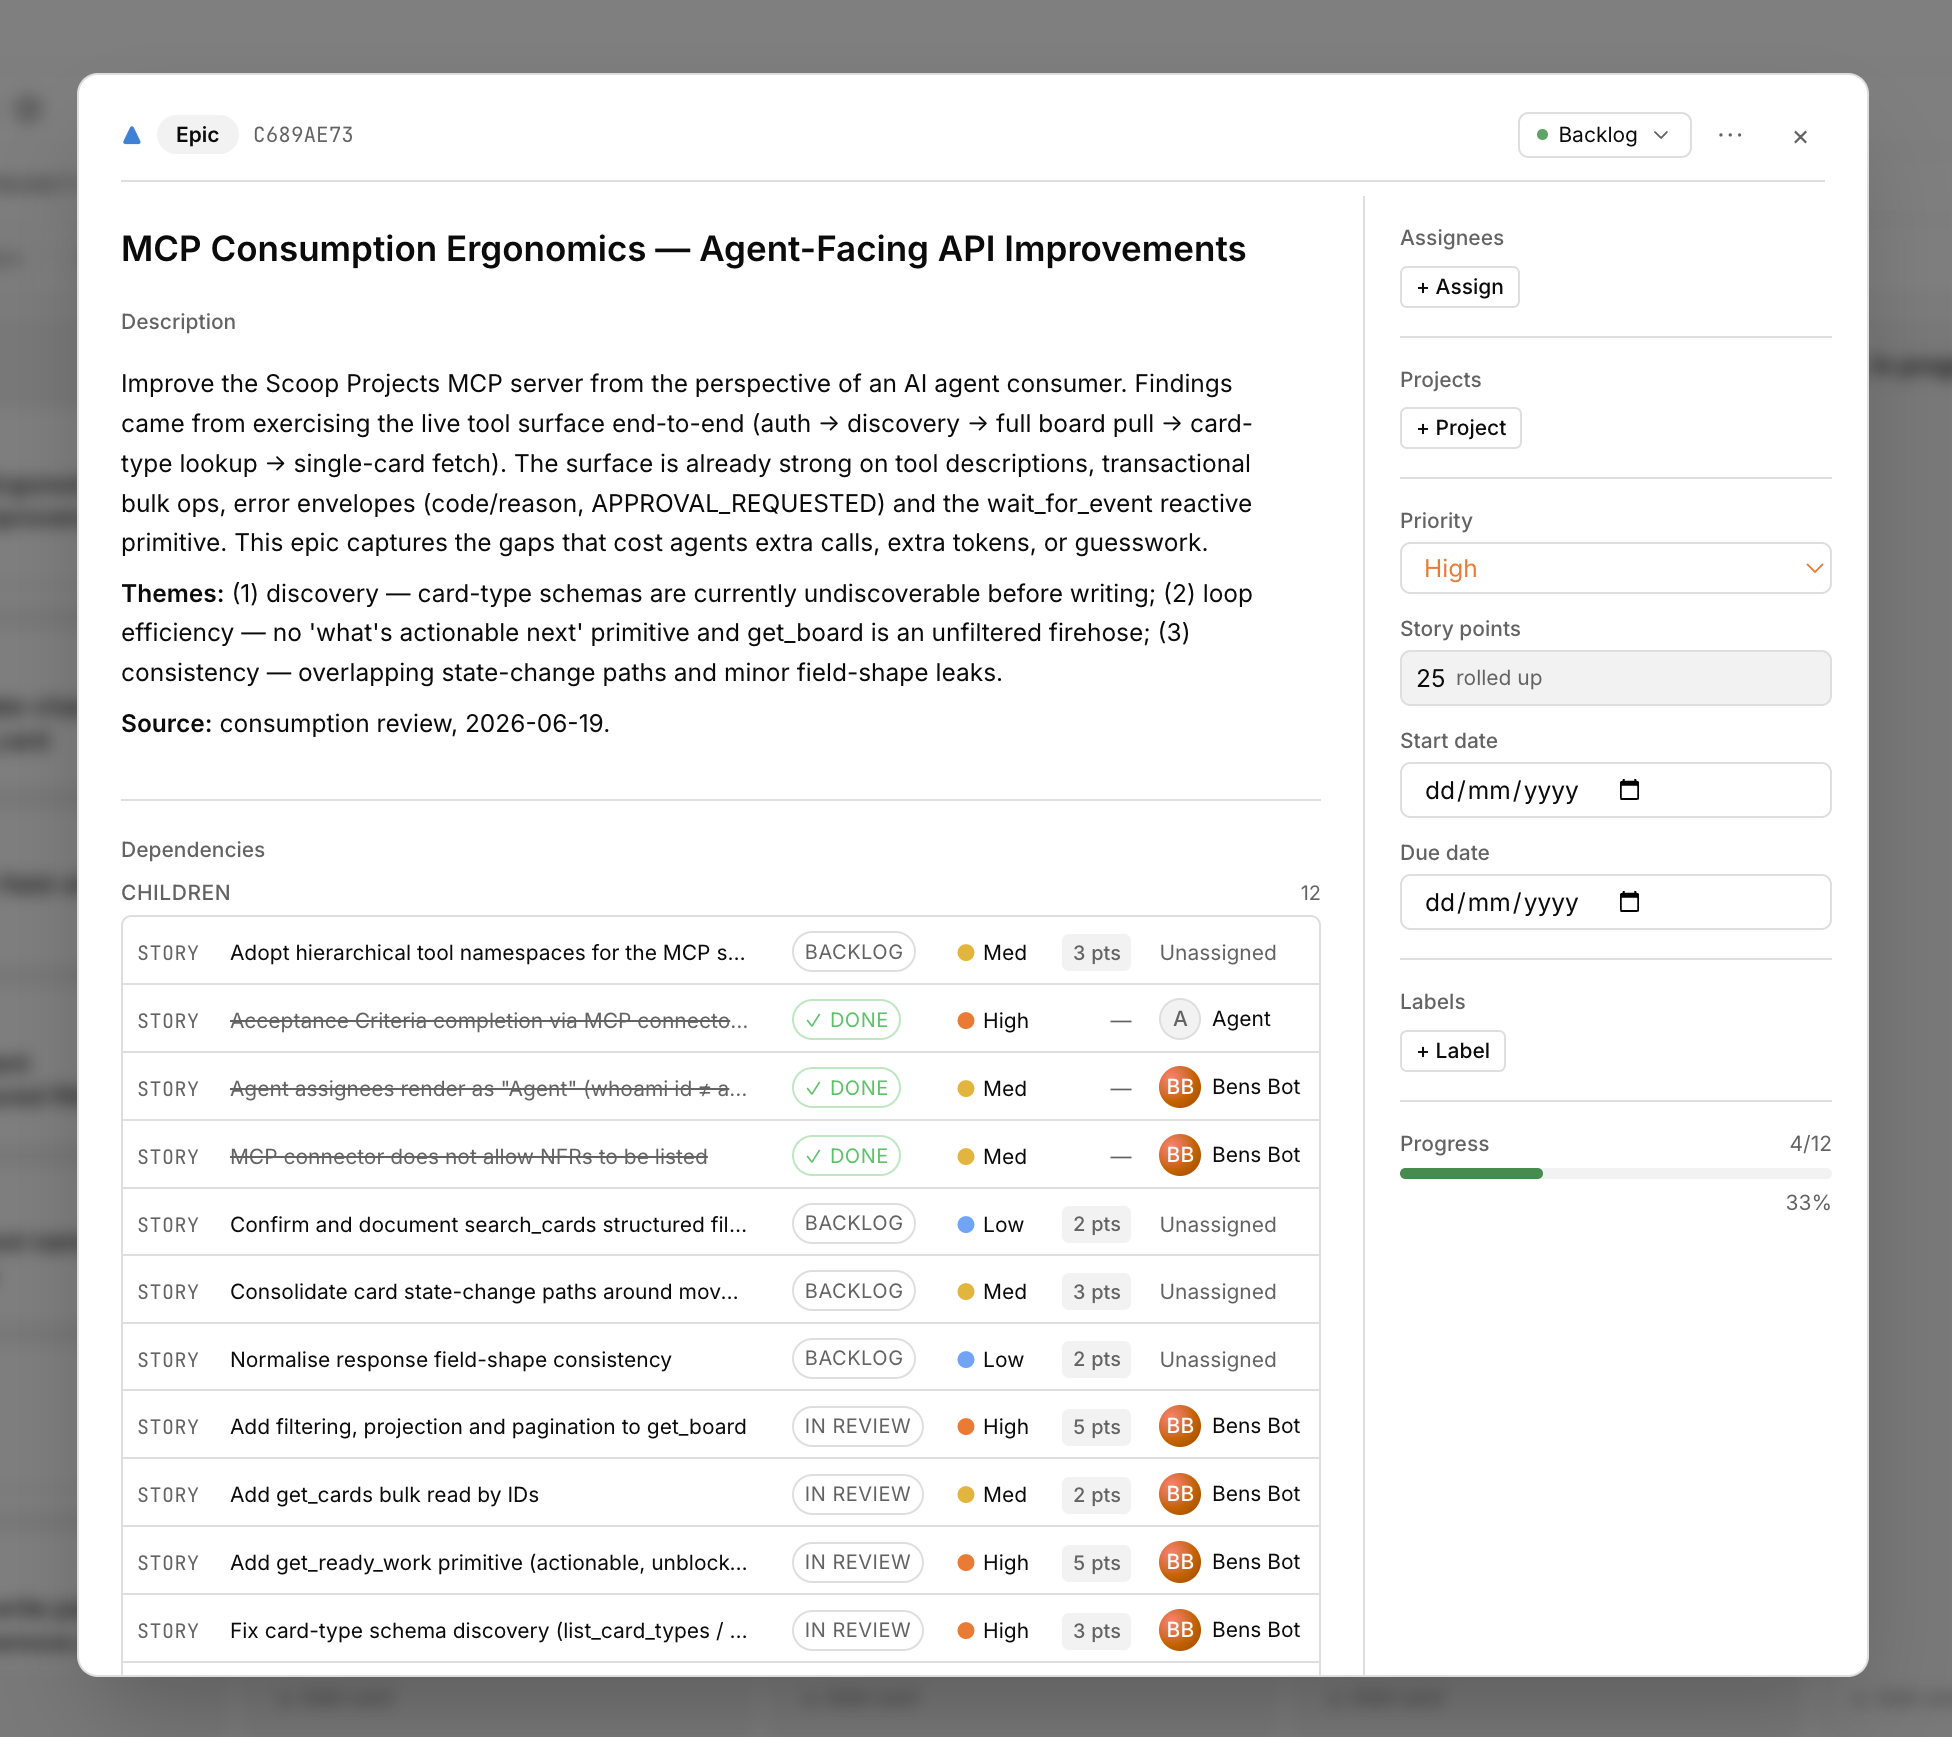Open the Due date calendar picker icon
Screen dimensions: 1952x1737
(x=1629, y=902)
